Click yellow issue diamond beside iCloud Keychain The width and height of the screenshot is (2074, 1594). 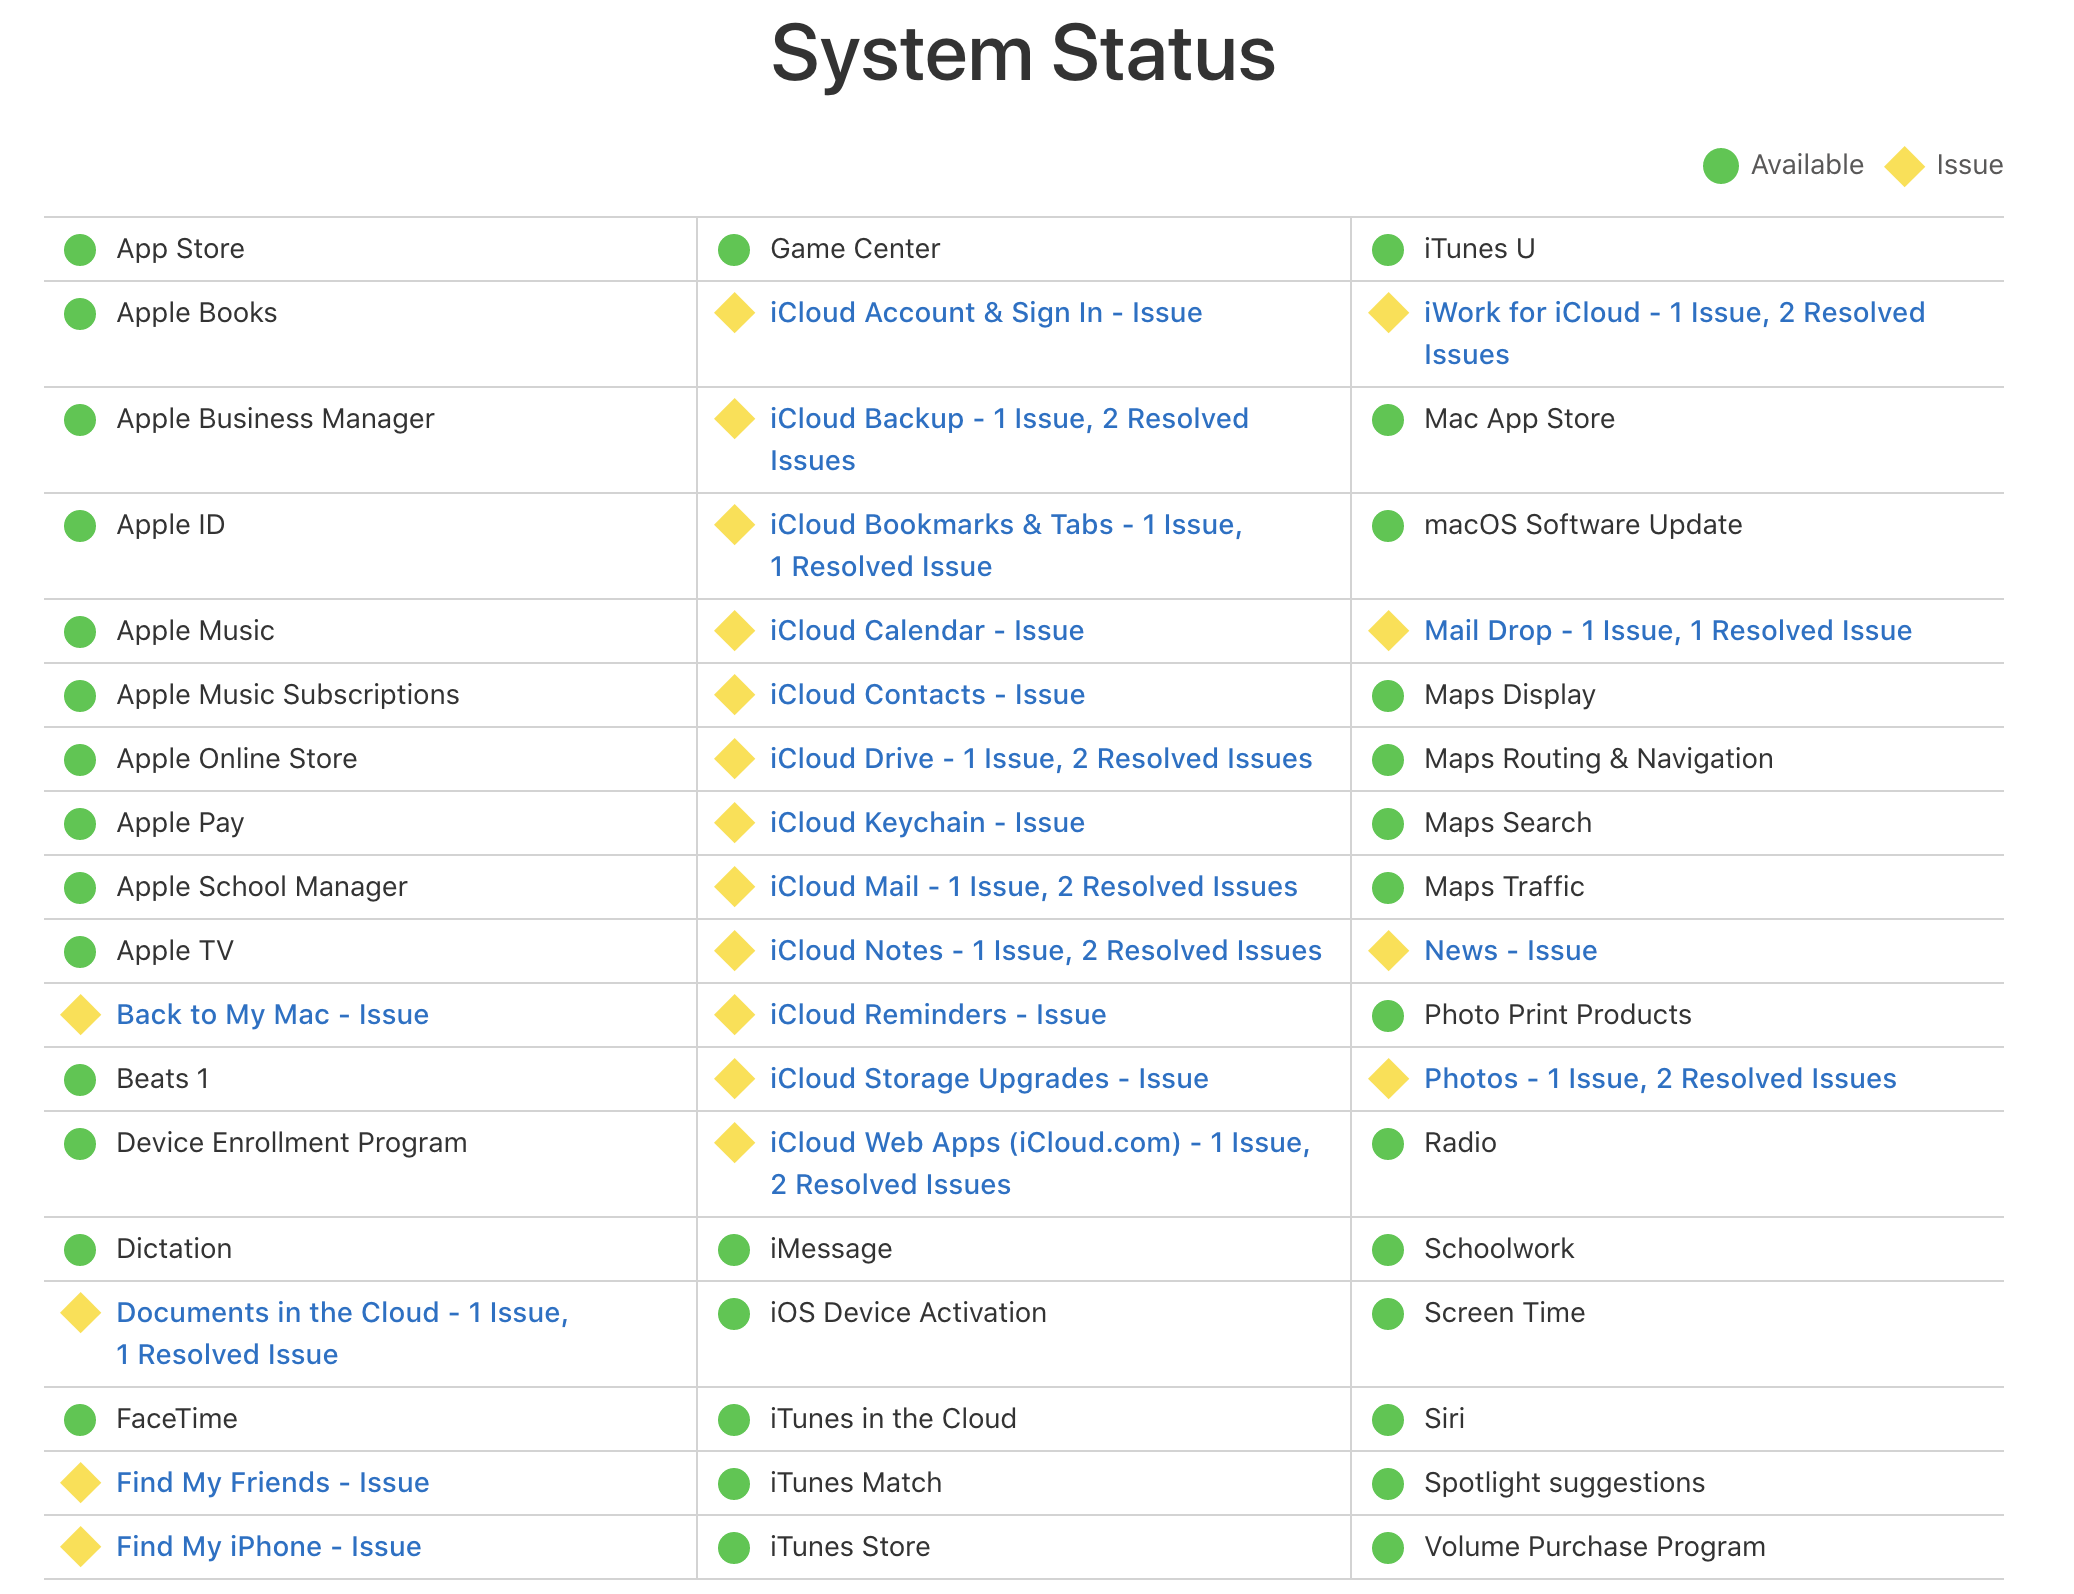(x=734, y=823)
